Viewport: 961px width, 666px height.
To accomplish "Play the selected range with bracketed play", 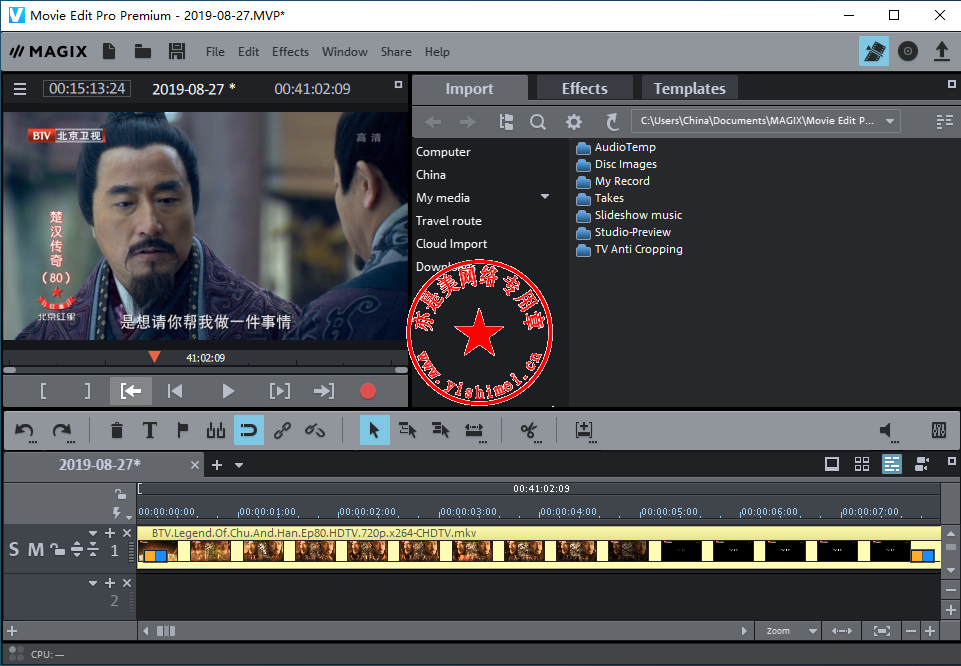I will point(280,391).
